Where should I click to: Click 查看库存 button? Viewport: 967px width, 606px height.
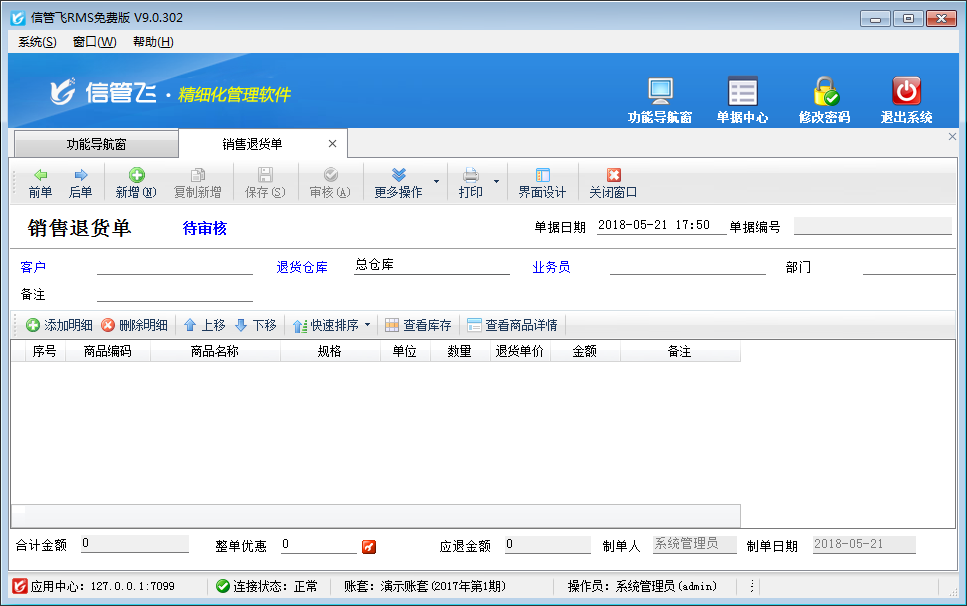[418, 325]
